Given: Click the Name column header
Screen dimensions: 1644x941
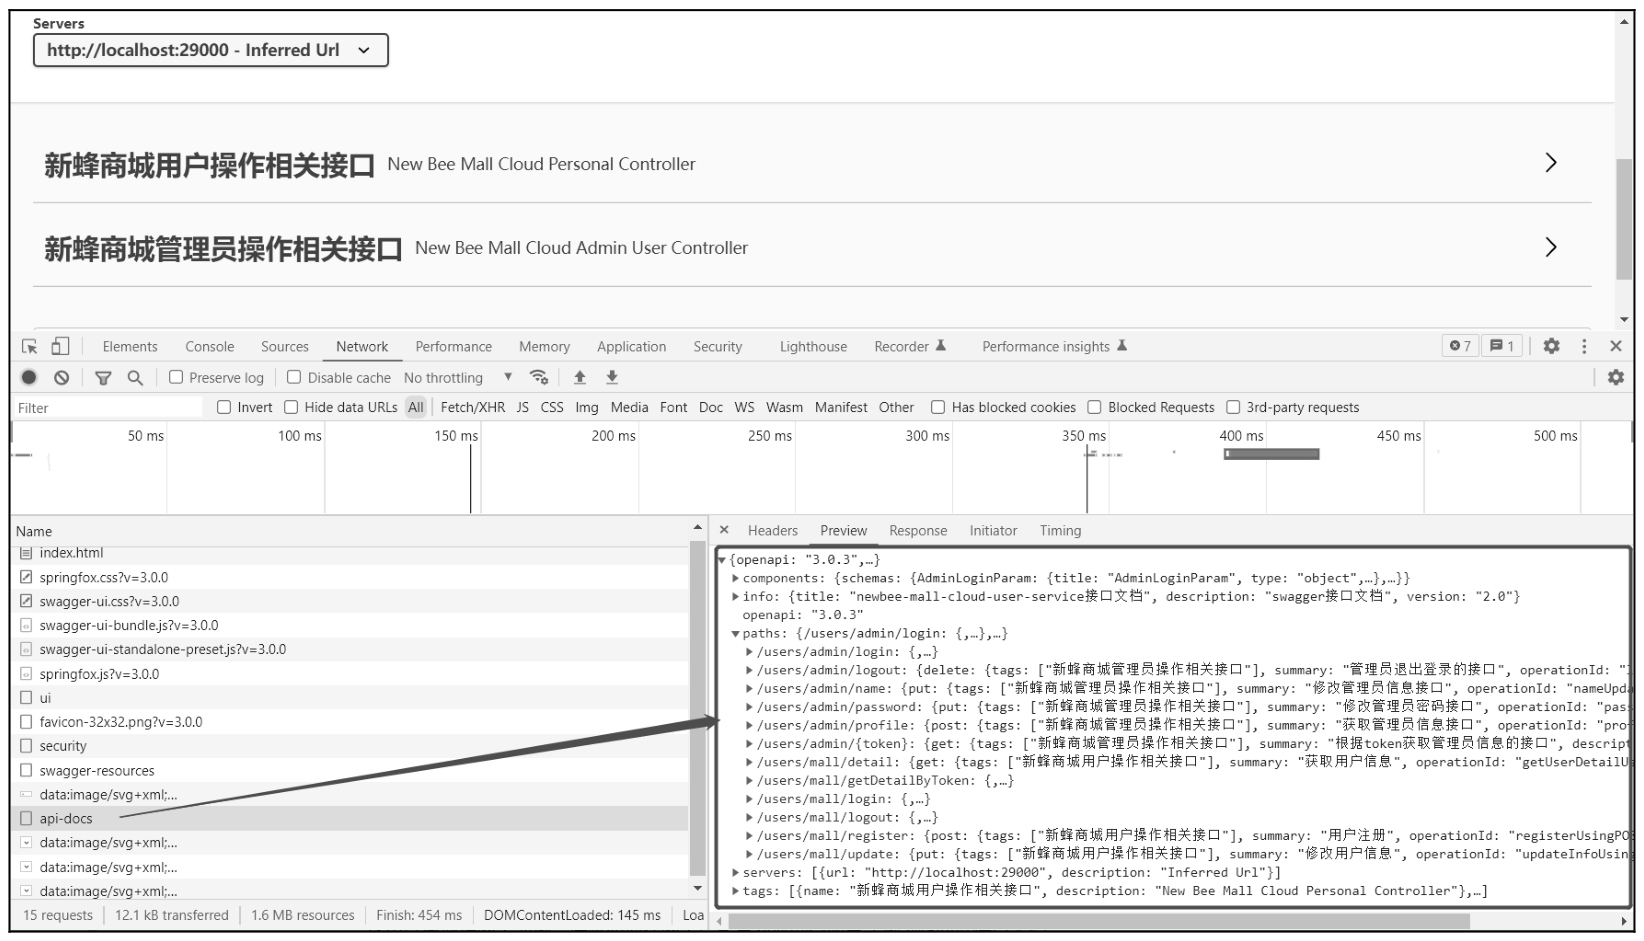Looking at the screenshot, I should [350, 531].
